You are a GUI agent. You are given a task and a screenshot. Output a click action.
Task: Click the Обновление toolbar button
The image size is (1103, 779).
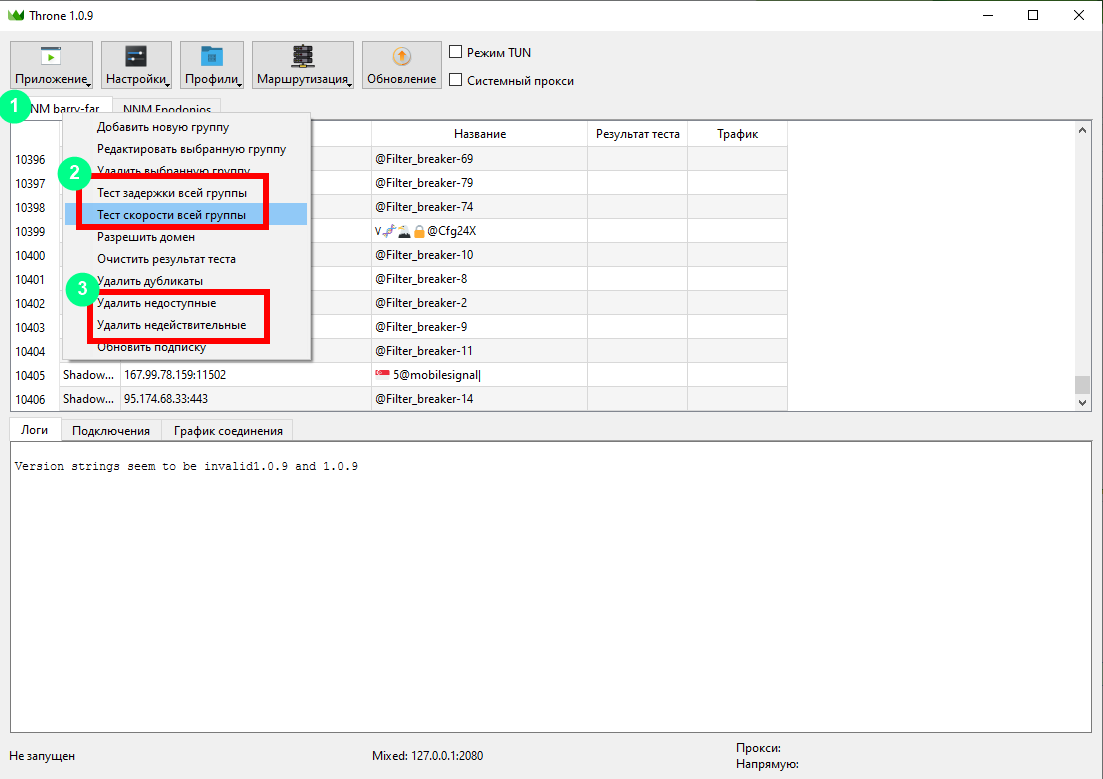pyautogui.click(x=402, y=65)
